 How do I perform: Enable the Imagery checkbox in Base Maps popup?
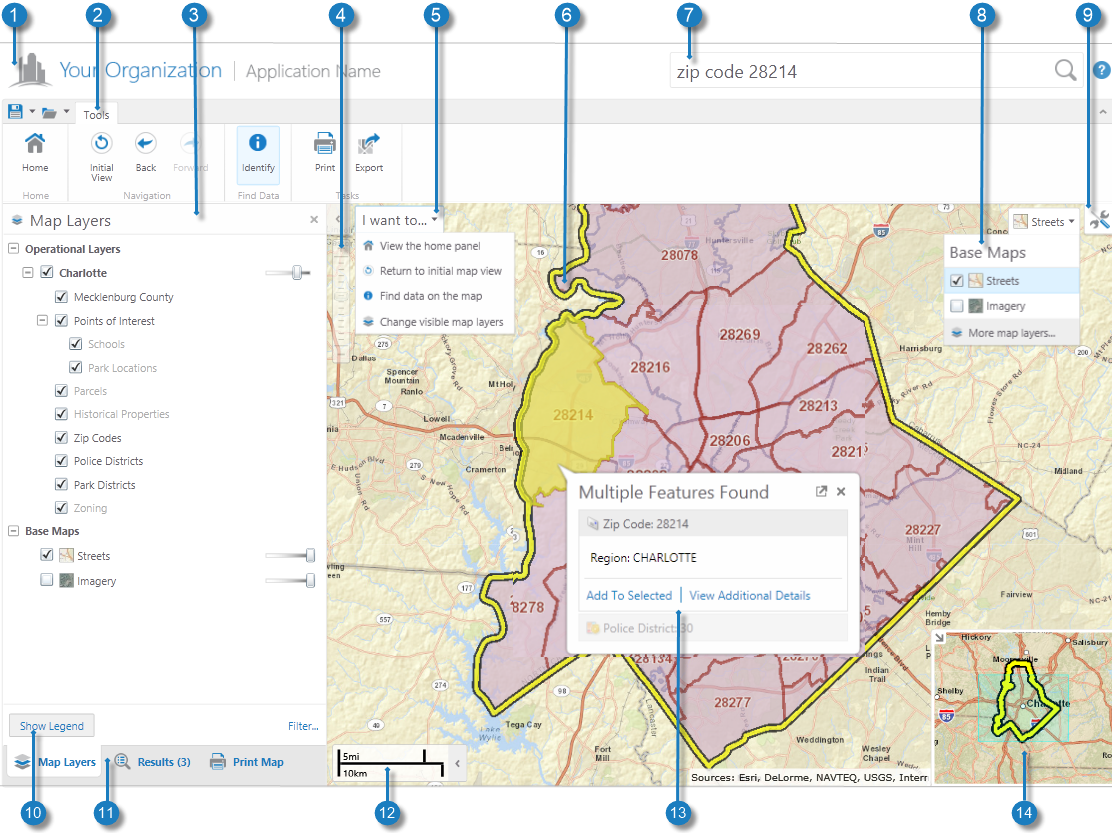(957, 306)
